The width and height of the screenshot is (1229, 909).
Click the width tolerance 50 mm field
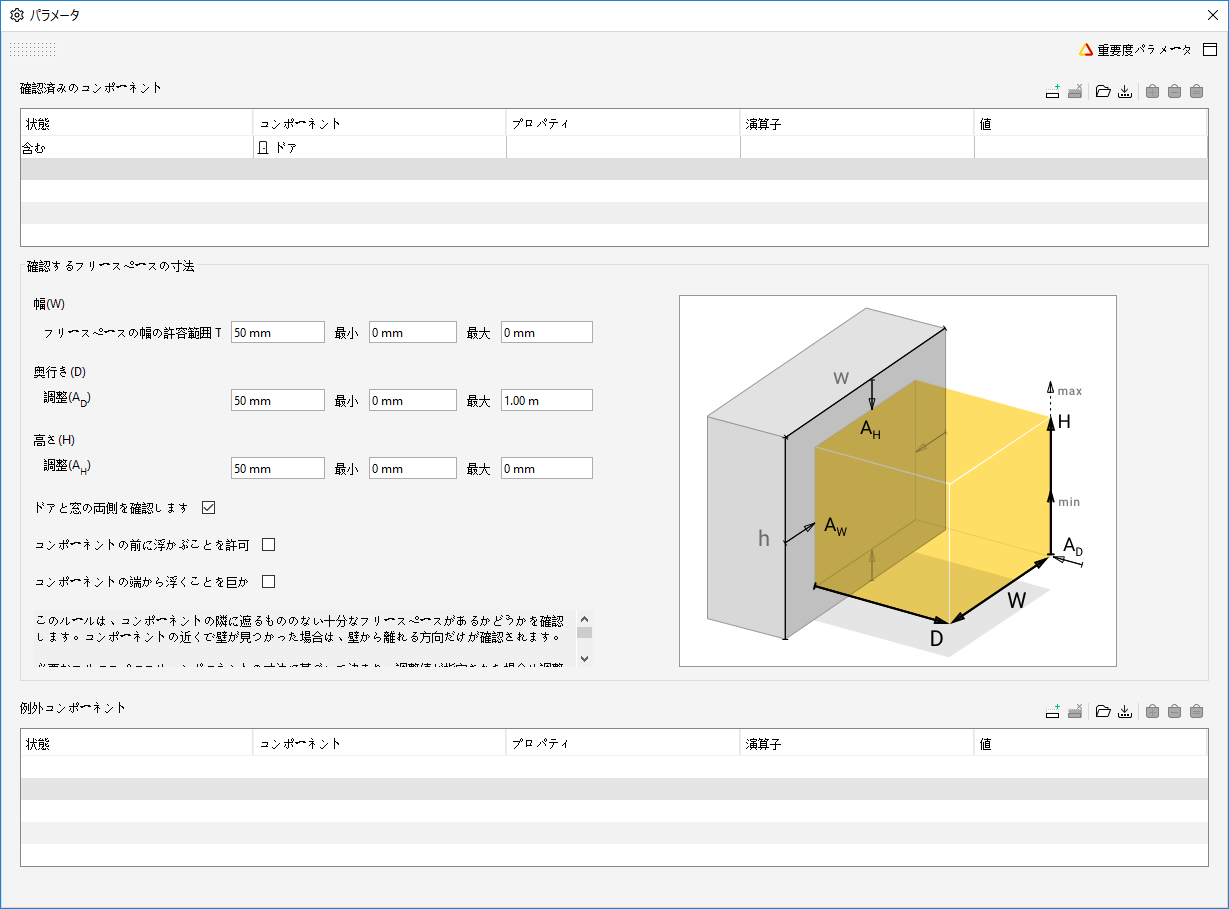point(278,332)
